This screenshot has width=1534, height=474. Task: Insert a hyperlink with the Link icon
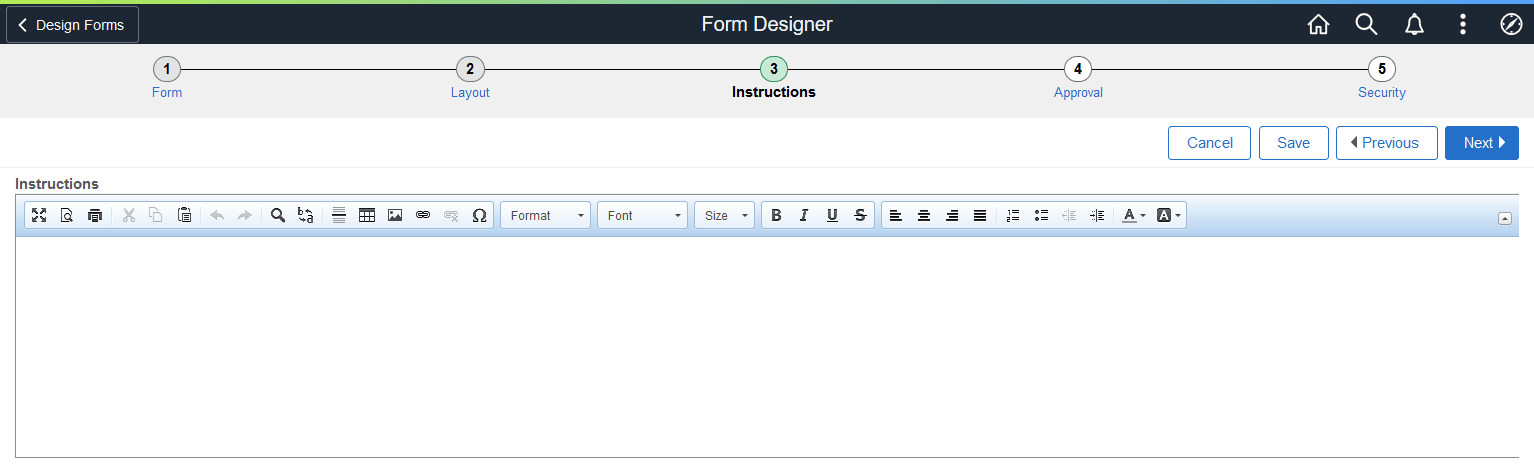423,215
